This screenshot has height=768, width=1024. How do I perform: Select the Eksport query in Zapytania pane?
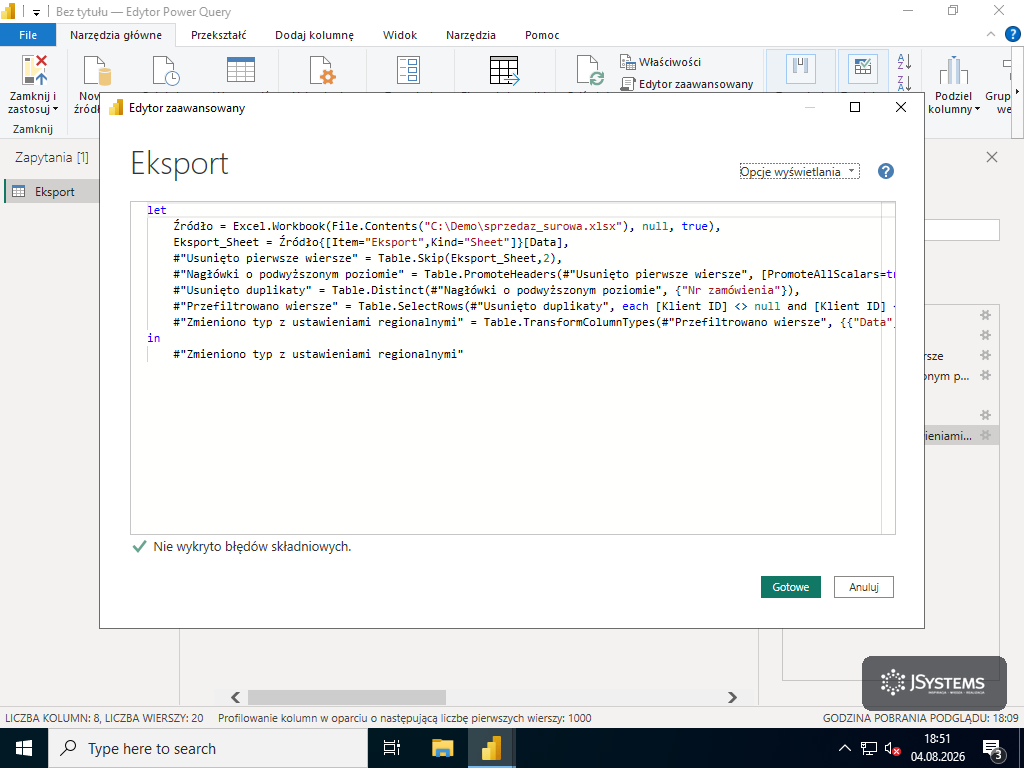(x=52, y=191)
